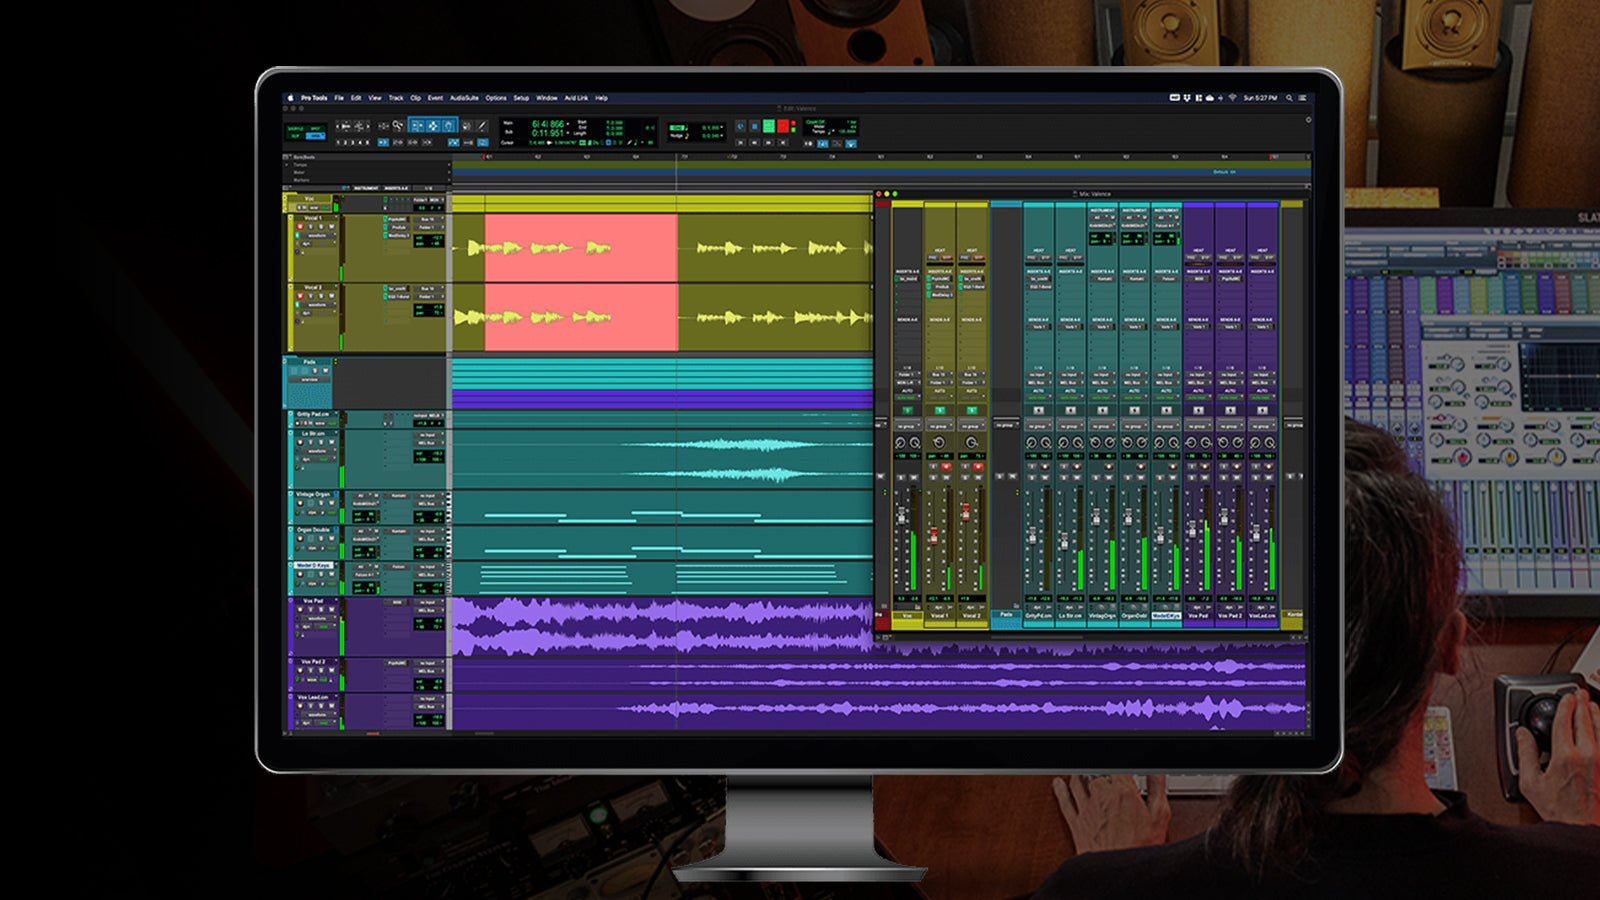Solo the Pads folder track
Screen dimensions: 1600x900
pos(315,371)
